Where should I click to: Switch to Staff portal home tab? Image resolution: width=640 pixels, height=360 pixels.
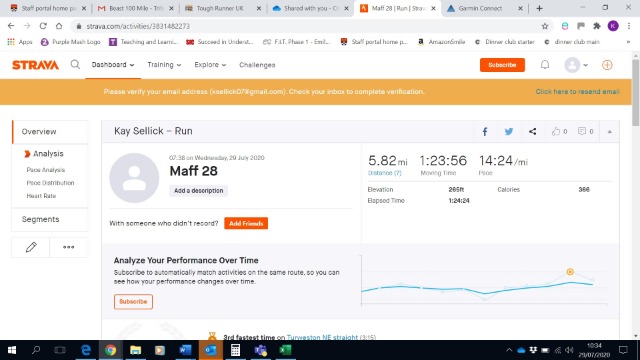click(x=48, y=8)
